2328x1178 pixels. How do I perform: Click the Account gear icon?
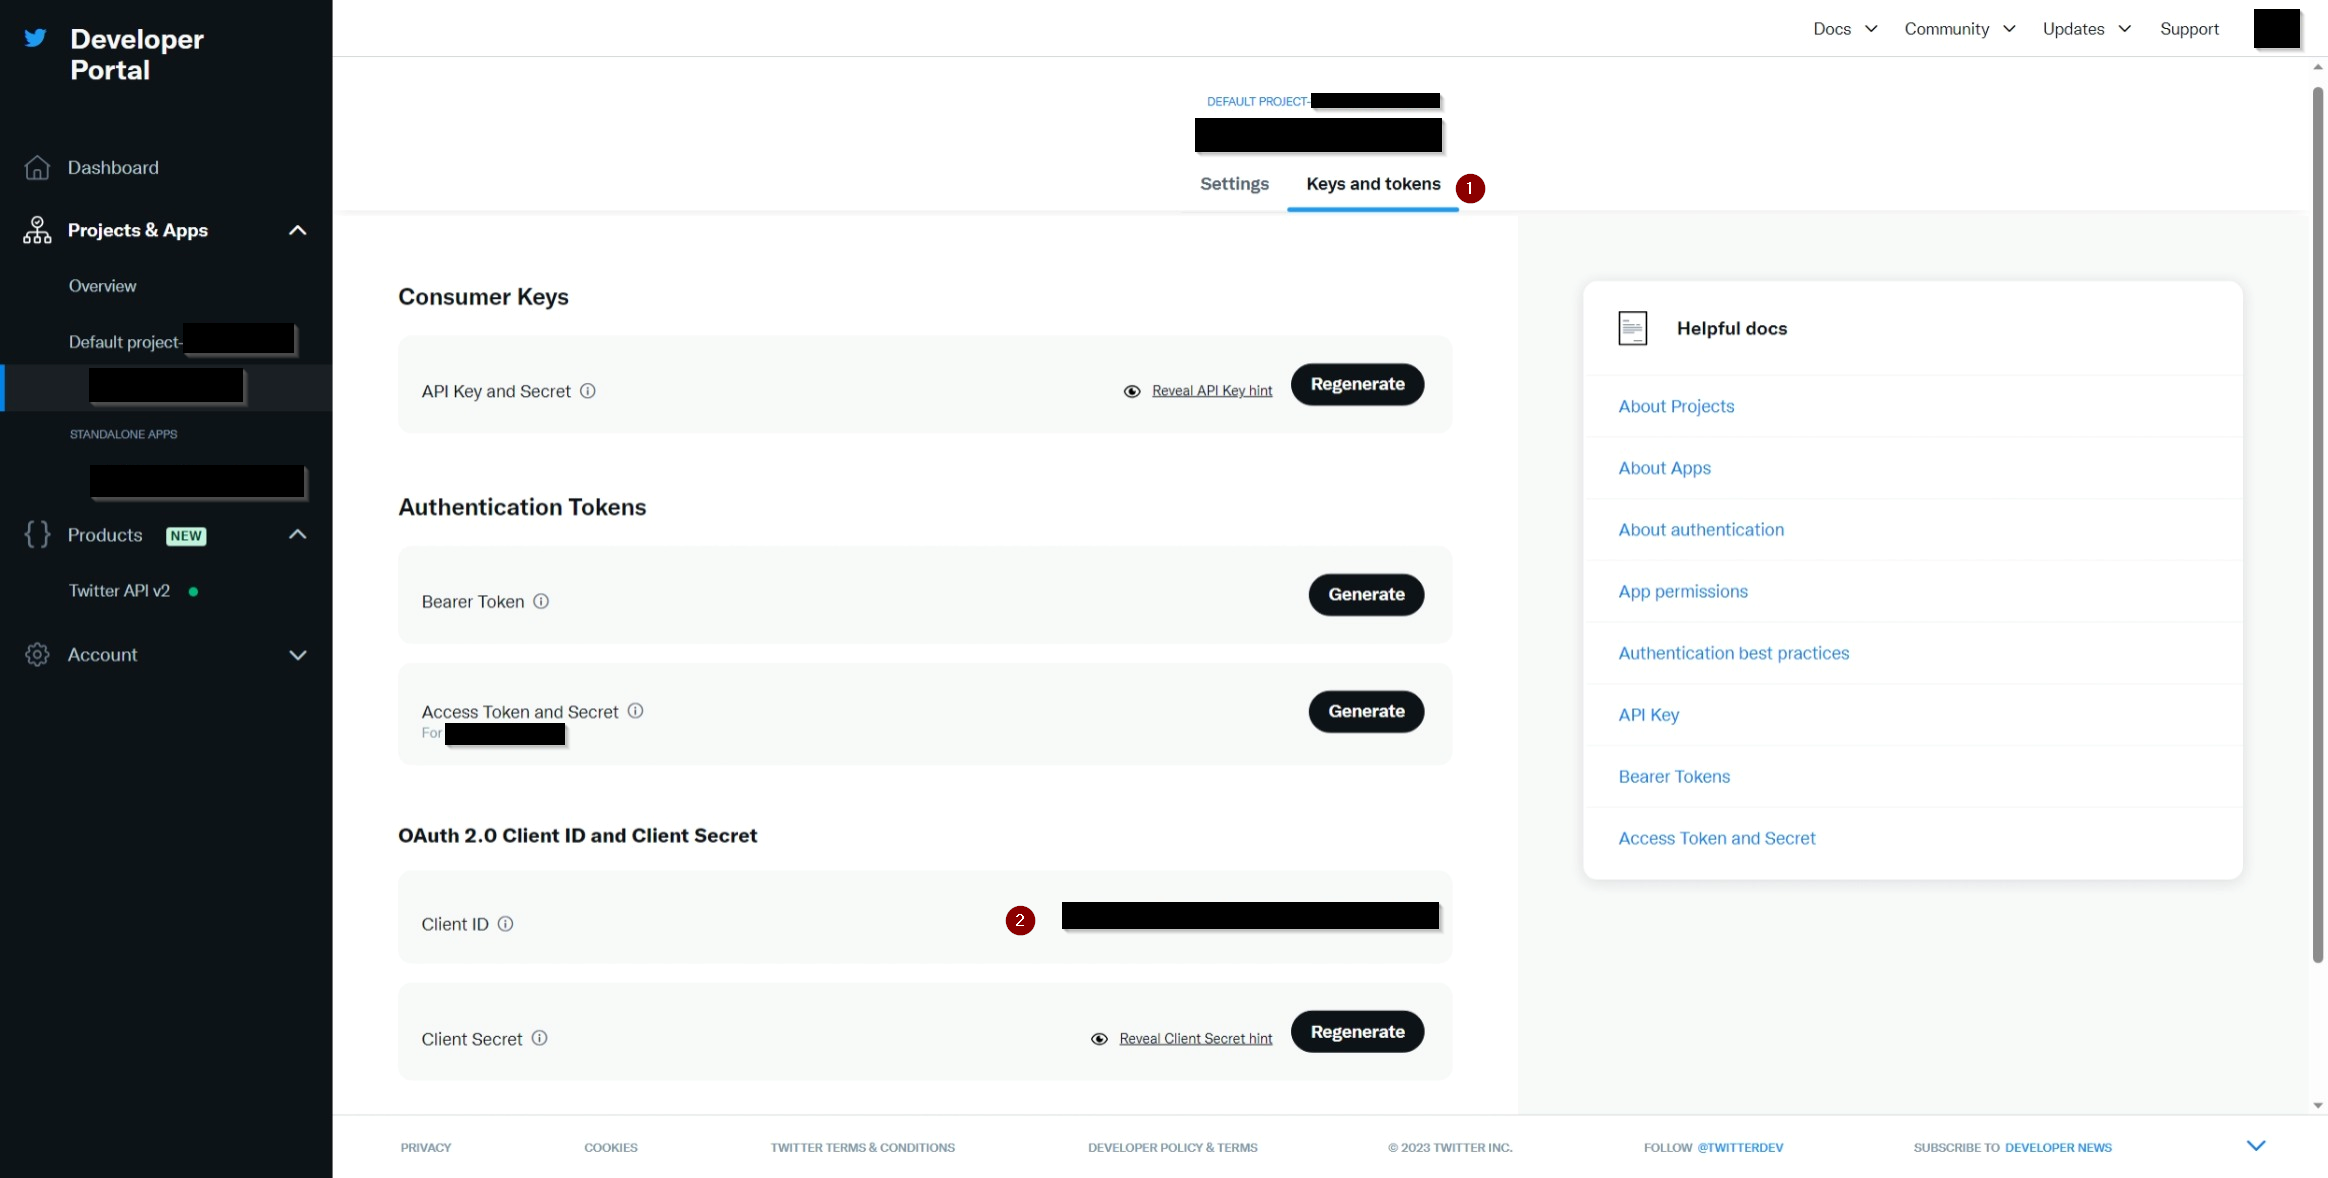coord(37,655)
